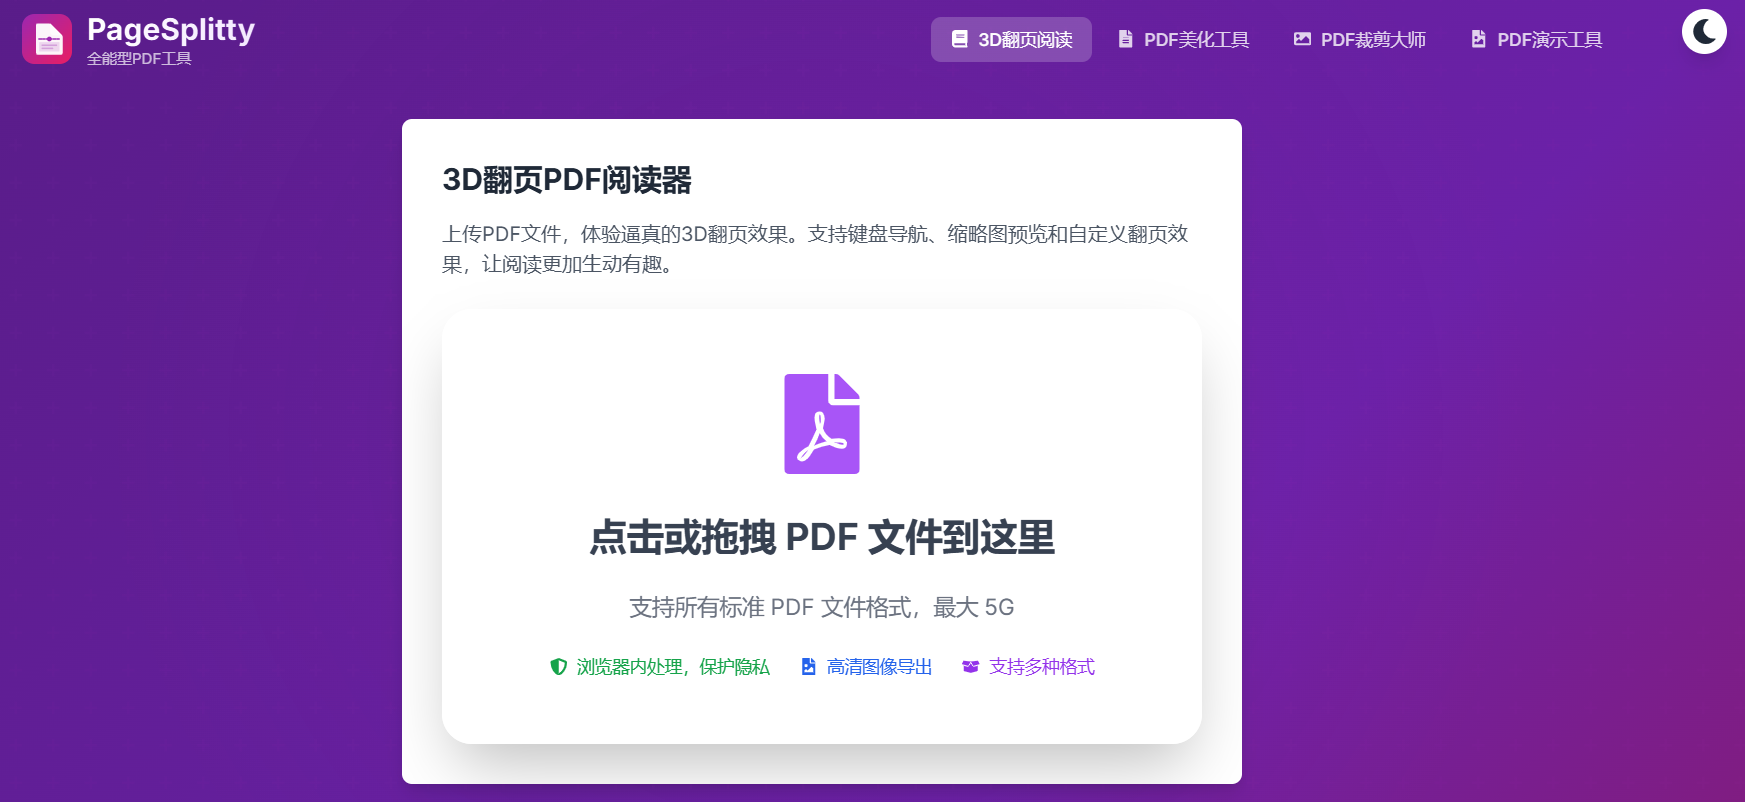
Task: Click the book icon beside 3D翻页阅读
Action: pos(959,39)
